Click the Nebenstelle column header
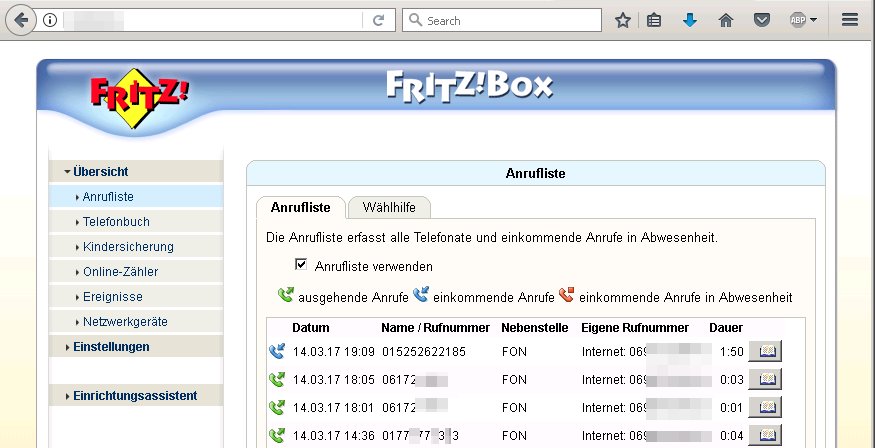The height and width of the screenshot is (448, 875). [535, 327]
